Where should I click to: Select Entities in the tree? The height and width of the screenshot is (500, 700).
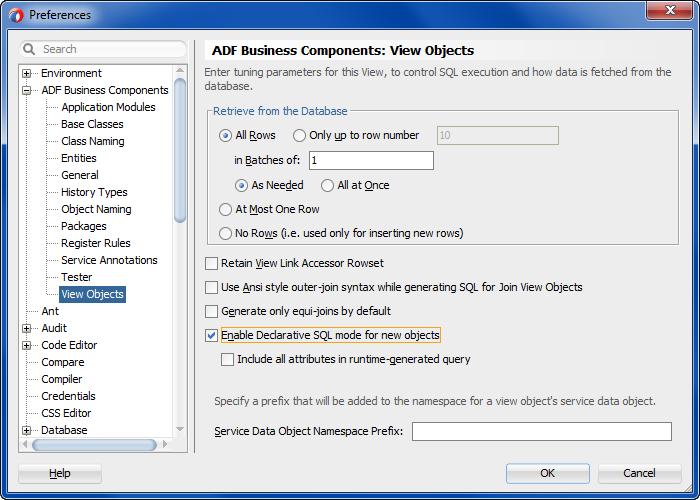pos(79,158)
